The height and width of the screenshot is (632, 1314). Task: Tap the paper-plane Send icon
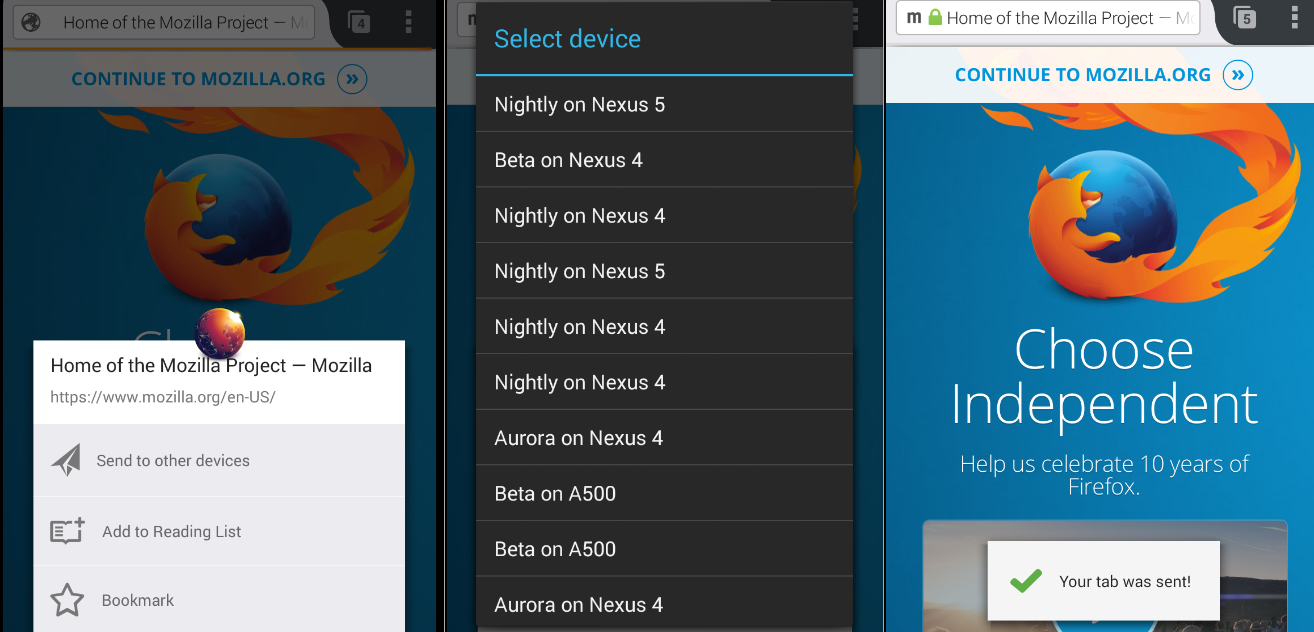click(66, 460)
